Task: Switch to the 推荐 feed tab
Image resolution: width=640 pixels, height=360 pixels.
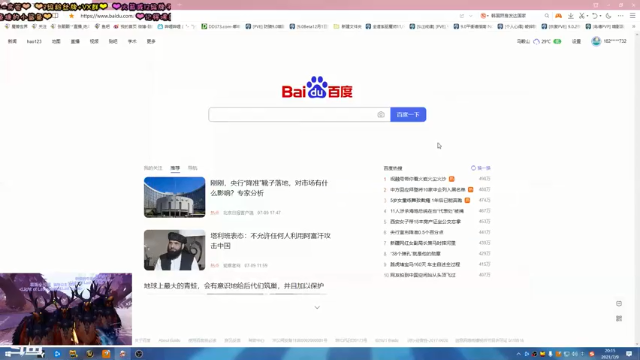Action: 175,168
